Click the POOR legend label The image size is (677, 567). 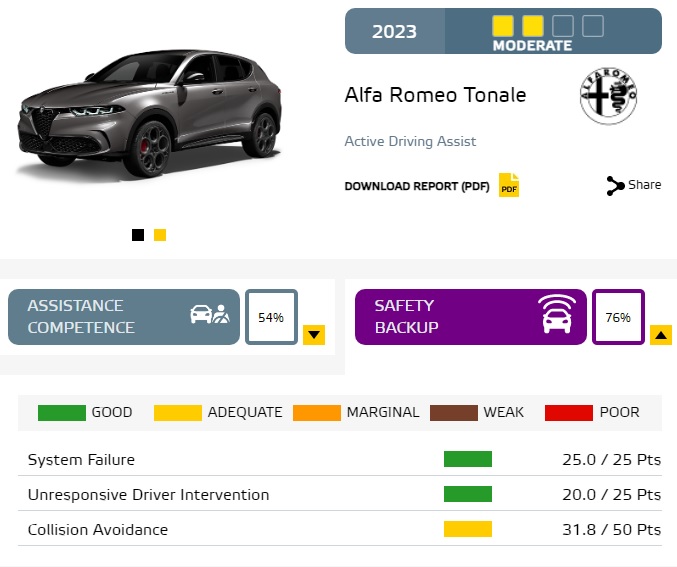(x=620, y=412)
